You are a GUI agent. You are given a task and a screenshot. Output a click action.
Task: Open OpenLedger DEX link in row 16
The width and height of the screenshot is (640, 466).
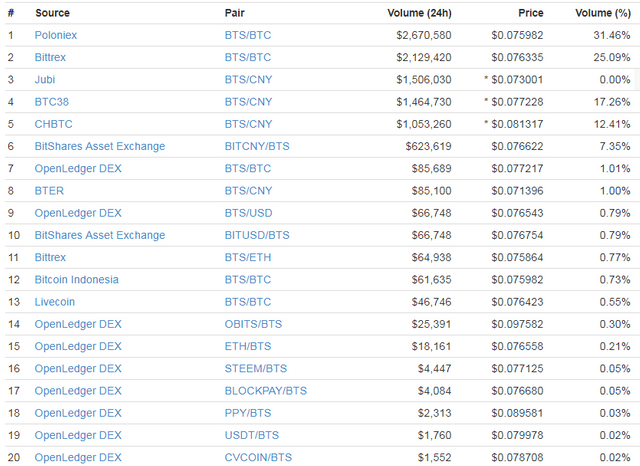click(78, 369)
